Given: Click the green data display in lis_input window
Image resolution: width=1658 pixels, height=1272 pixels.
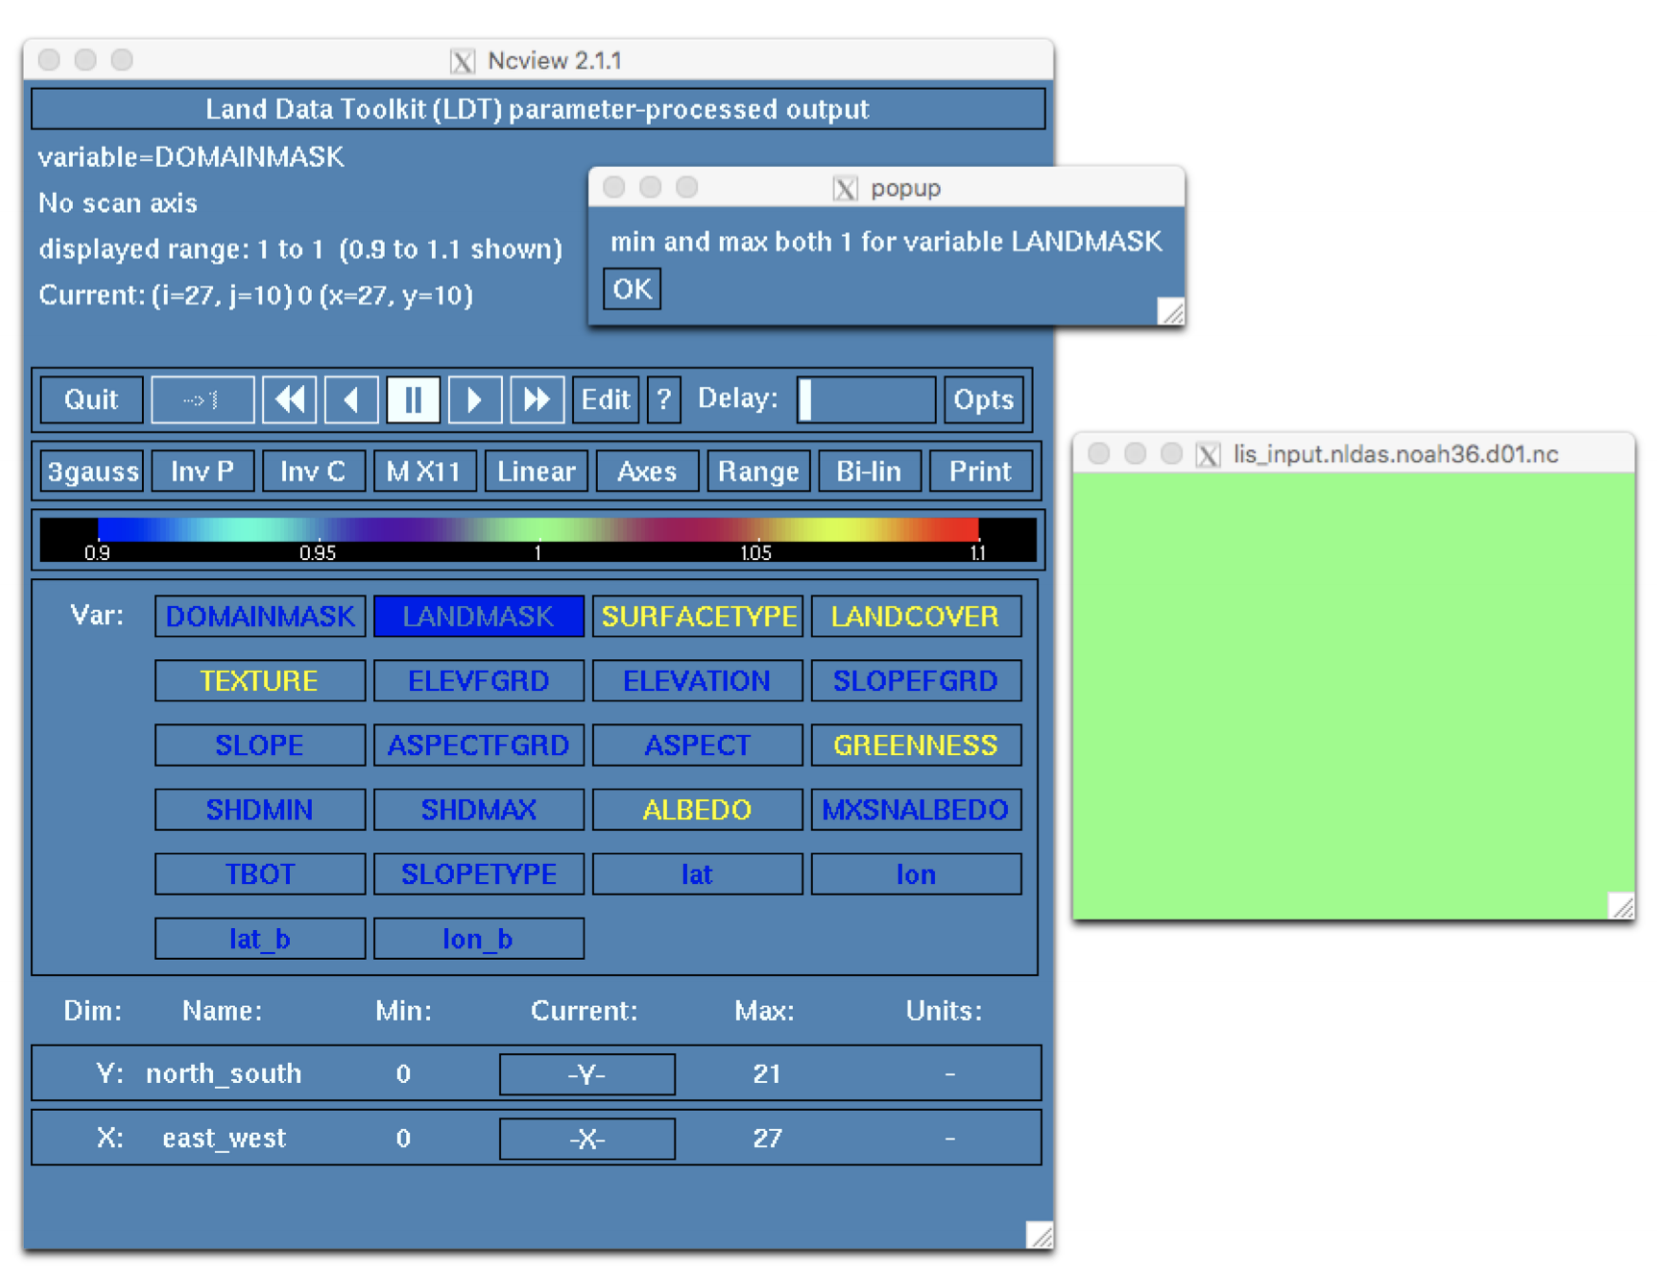Looking at the screenshot, I should [x=1353, y=696].
